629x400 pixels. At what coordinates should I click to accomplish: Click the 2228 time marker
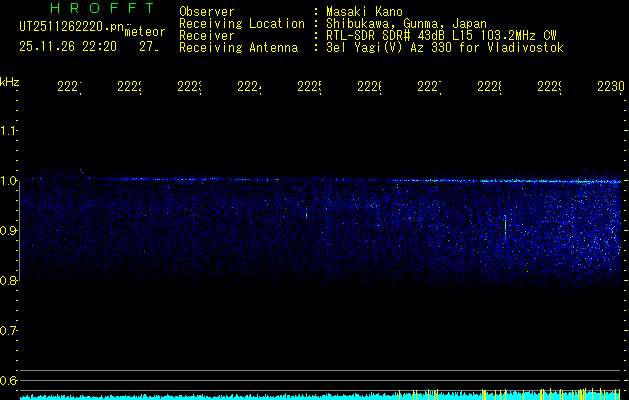[489, 86]
